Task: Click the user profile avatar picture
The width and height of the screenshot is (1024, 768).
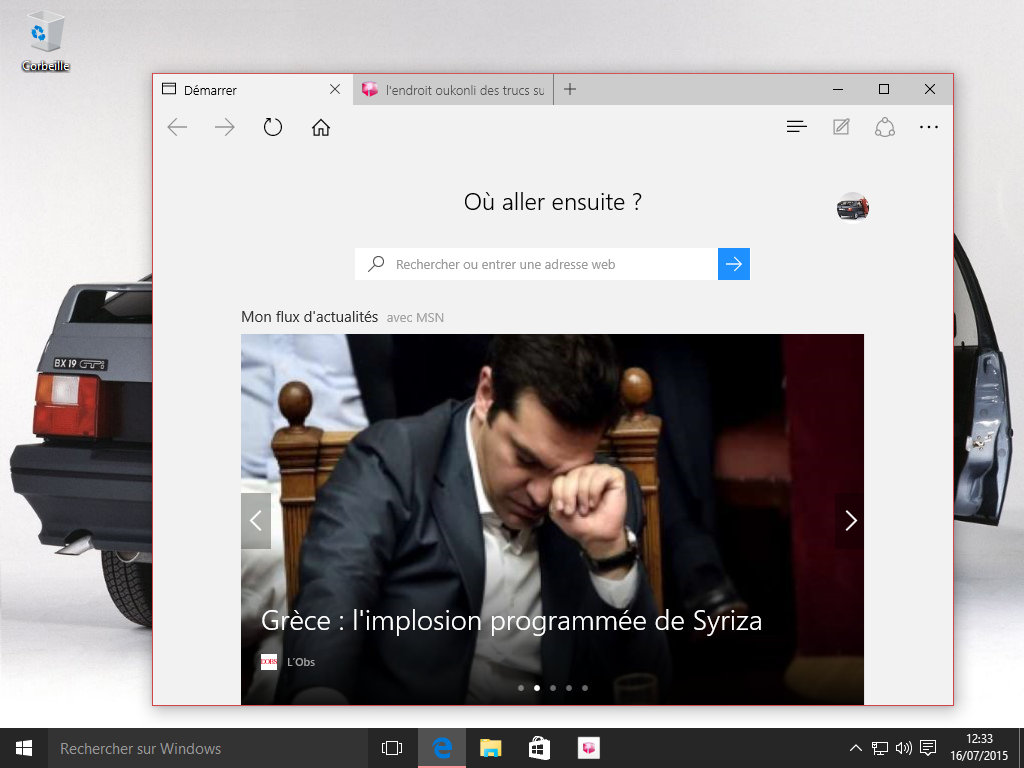Action: (x=853, y=206)
